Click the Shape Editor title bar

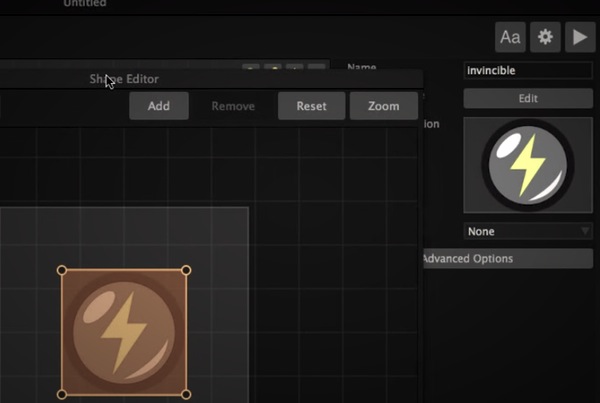coord(212,79)
